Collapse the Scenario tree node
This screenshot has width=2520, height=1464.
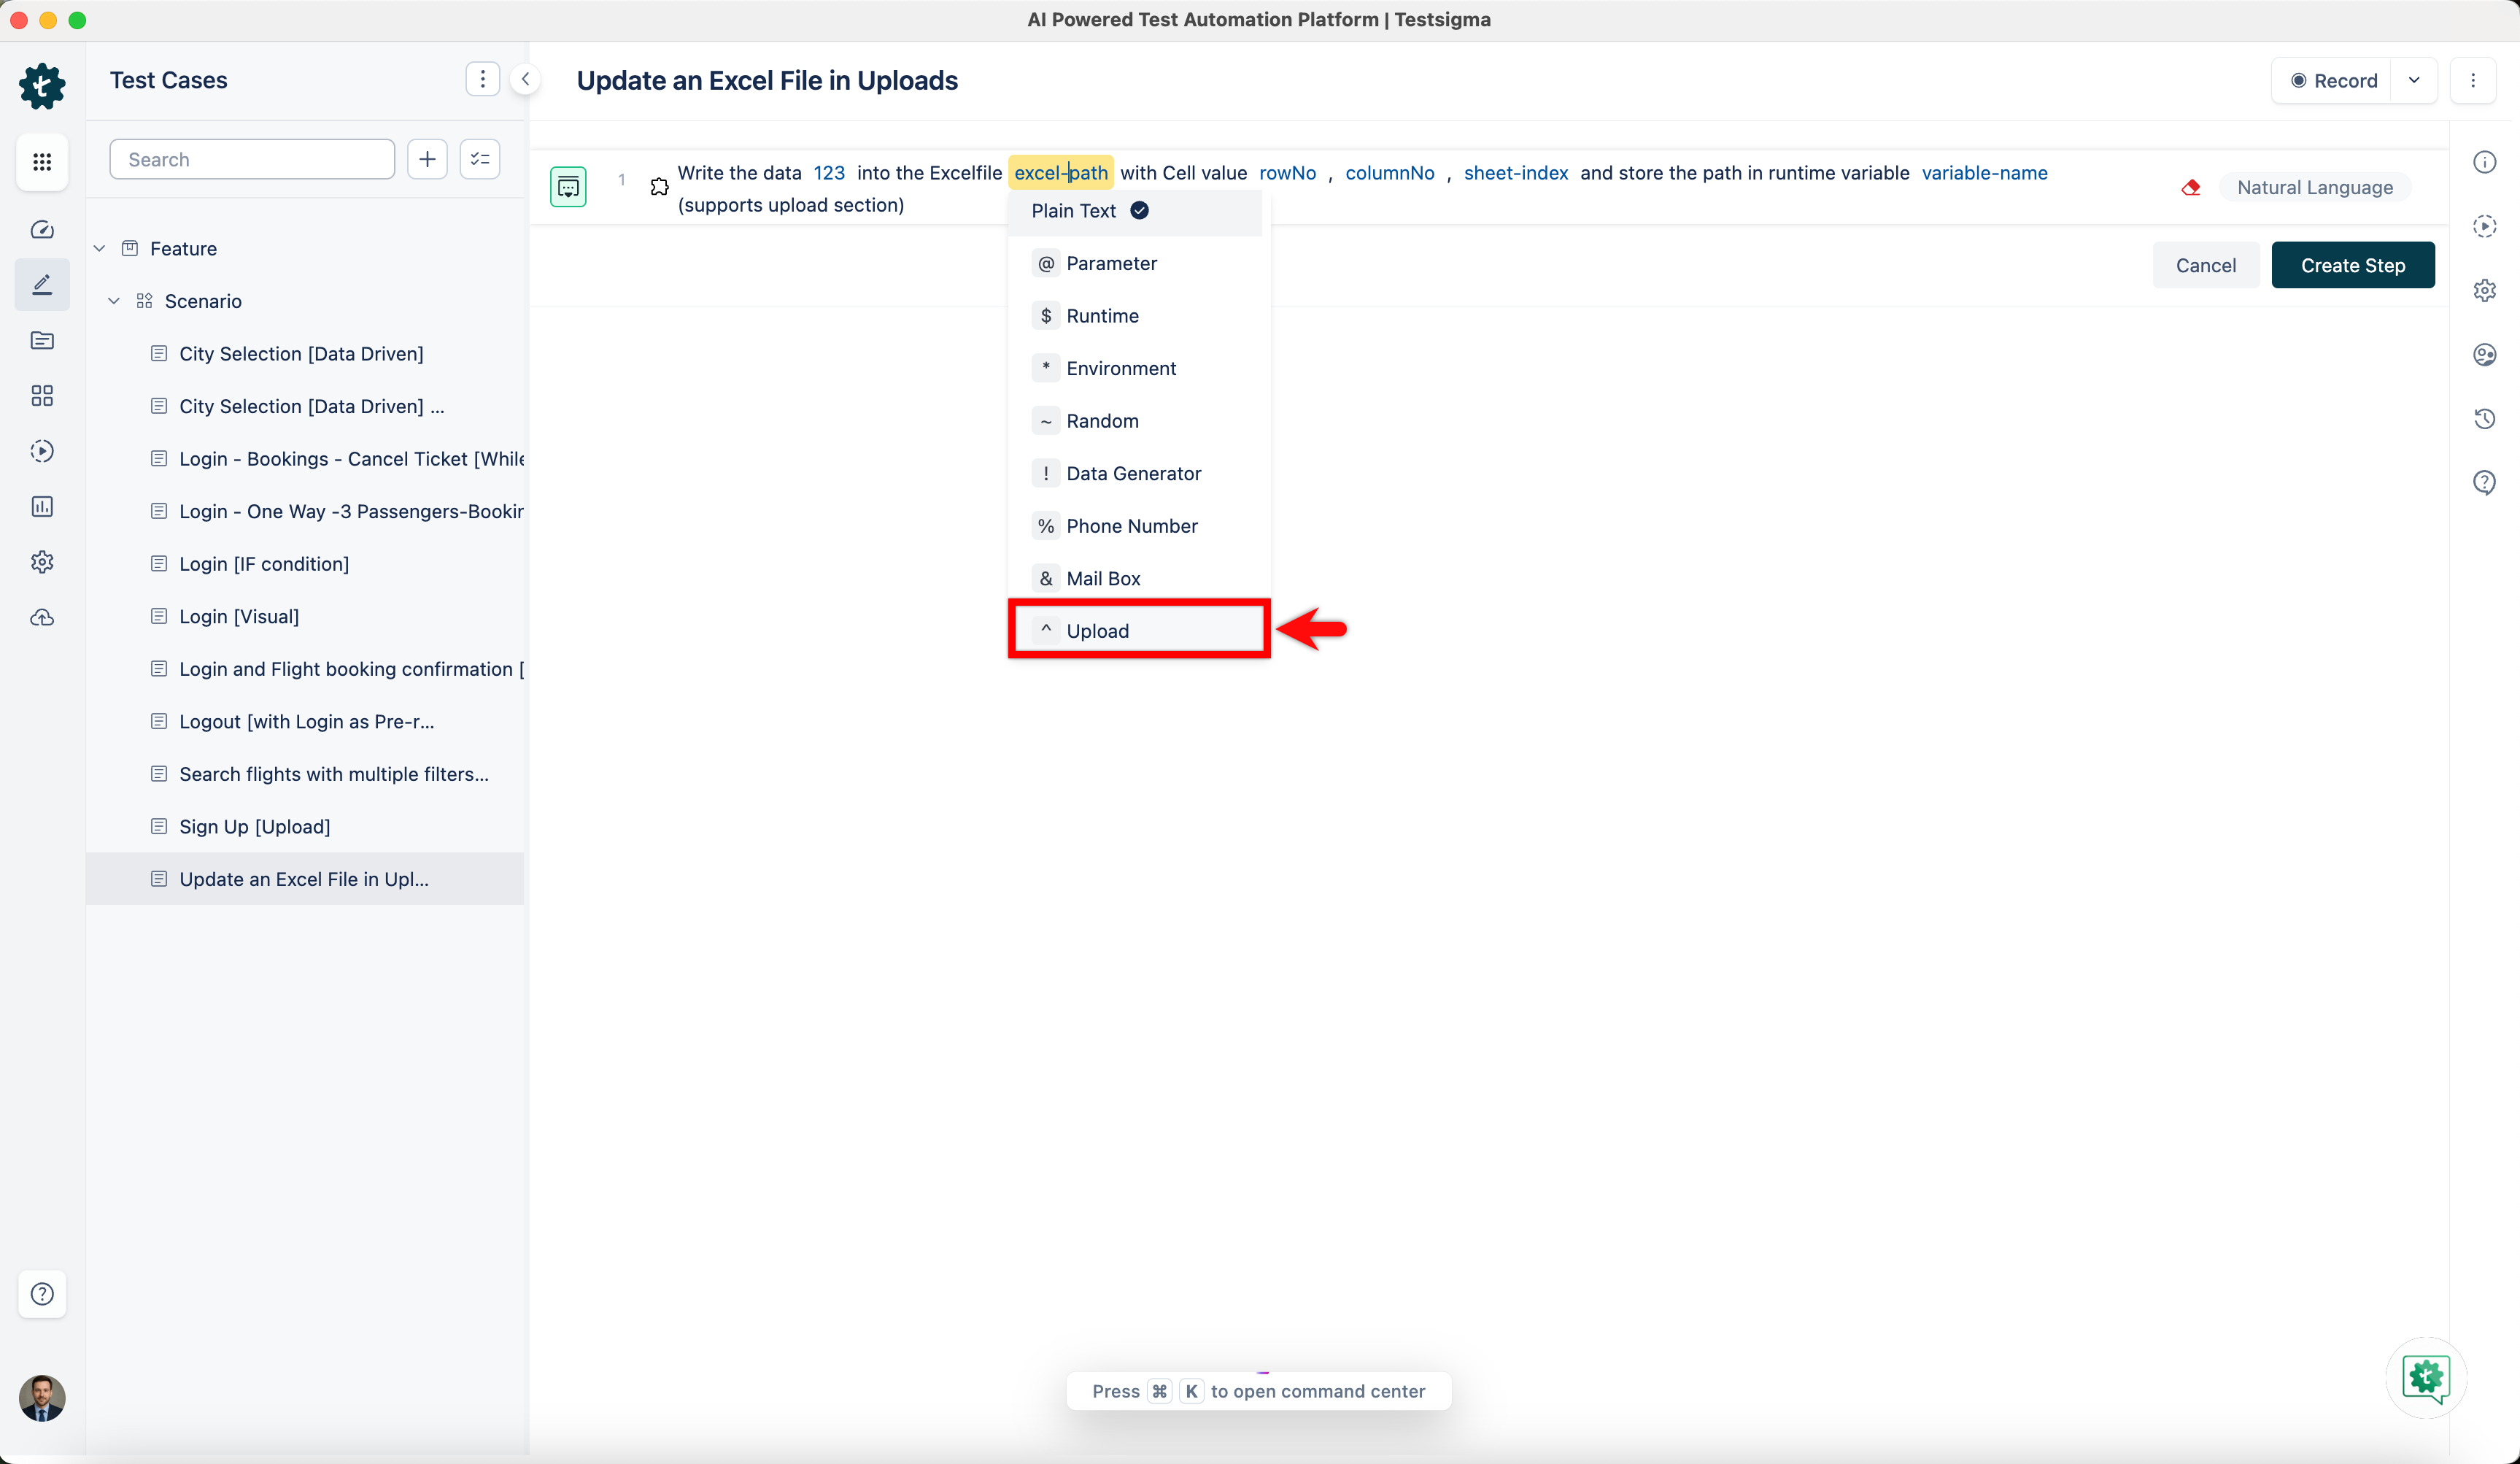114,301
